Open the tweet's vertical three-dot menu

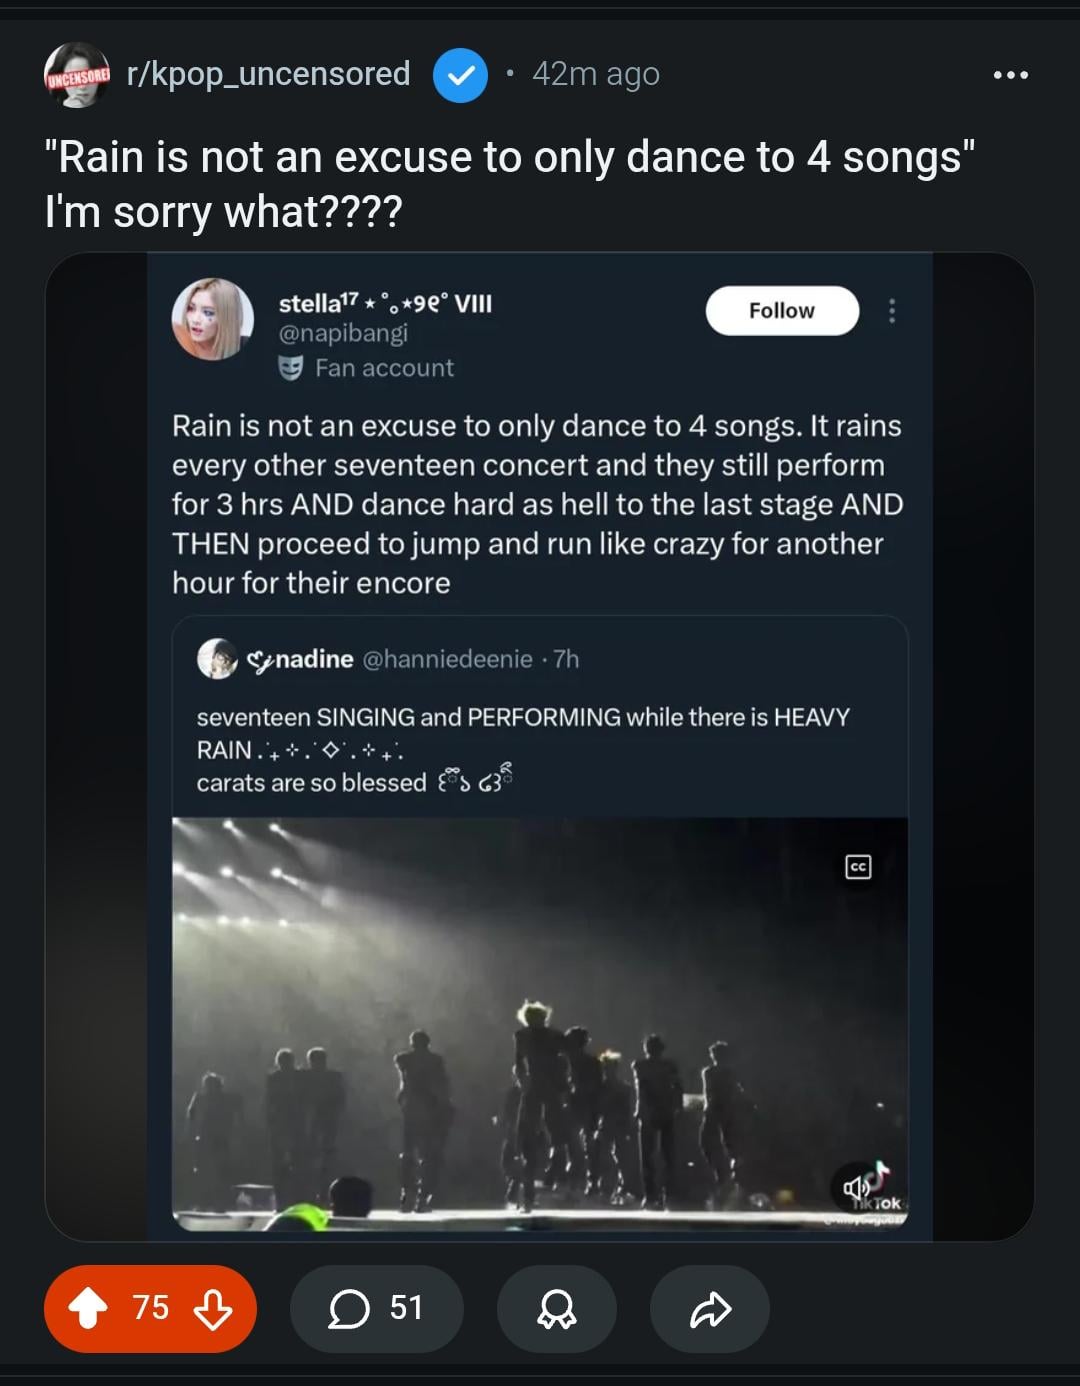[892, 311]
